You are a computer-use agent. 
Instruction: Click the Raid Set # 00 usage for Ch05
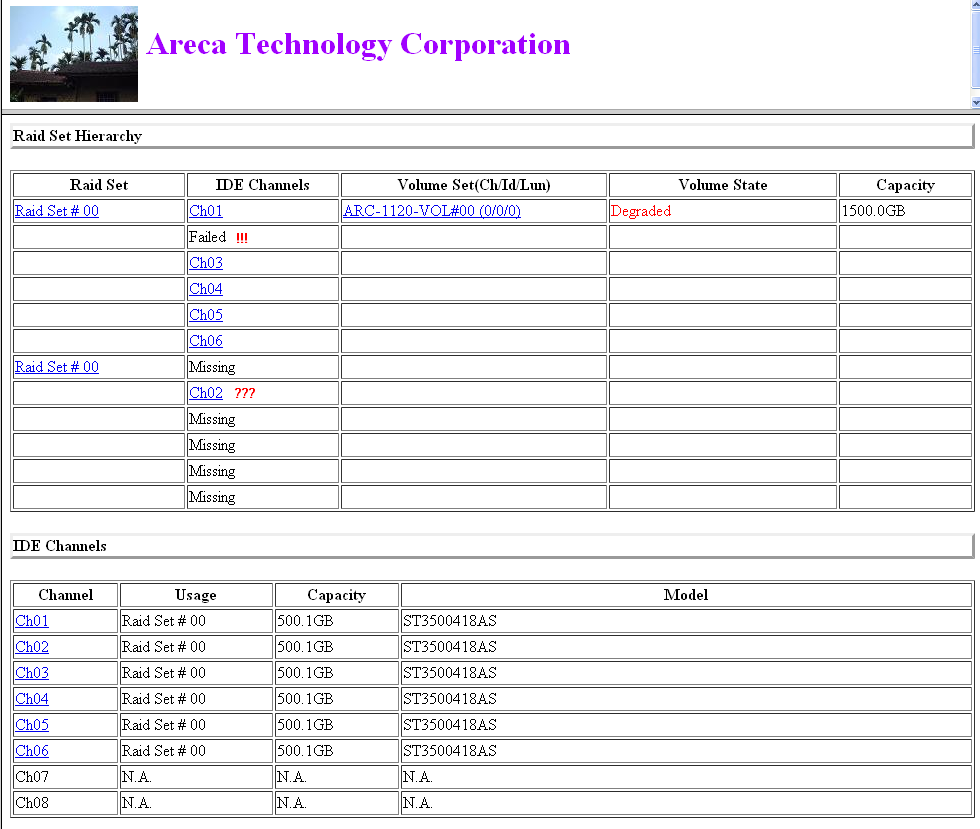coord(164,725)
